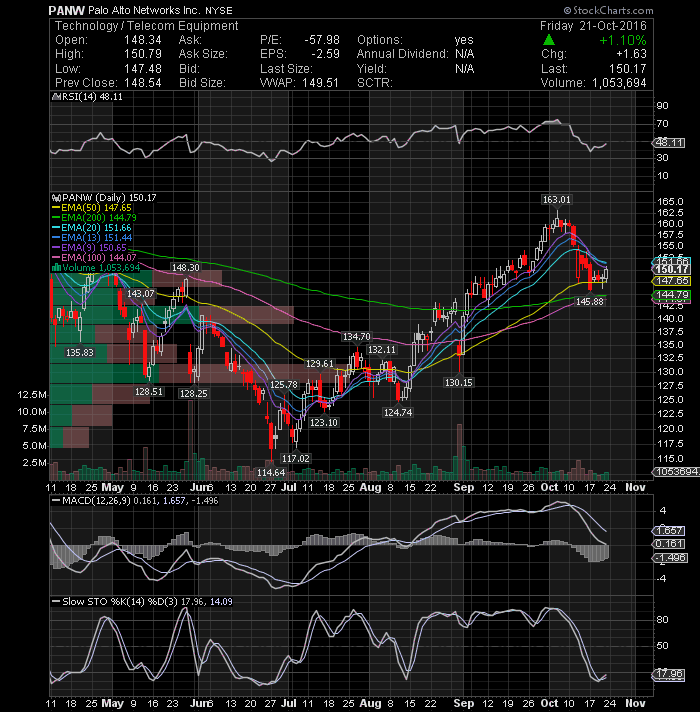Viewport: 700px width, 712px height.
Task: Click the RSI(14) 48.11 indicator label
Action: click(92, 97)
